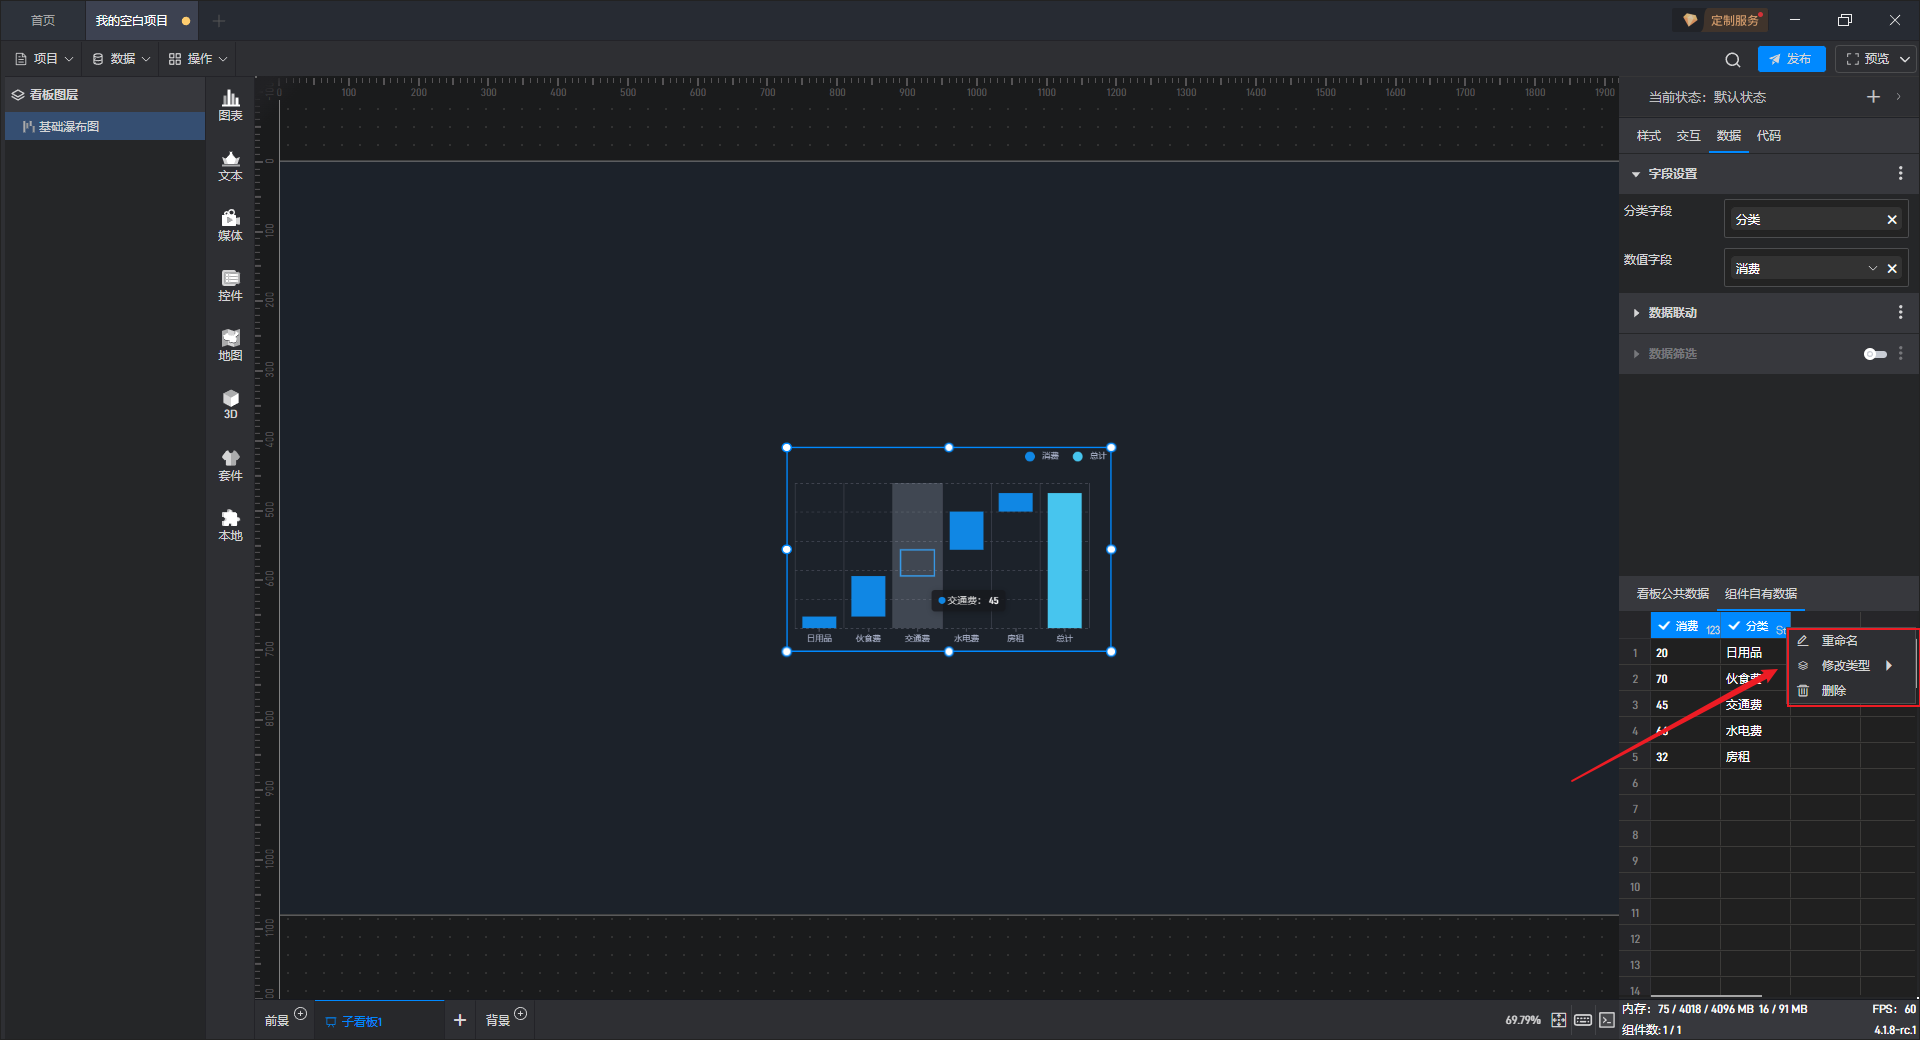Open the 数据 dropdown menu in toolbar
Image resolution: width=1920 pixels, height=1040 pixels.
click(x=121, y=59)
